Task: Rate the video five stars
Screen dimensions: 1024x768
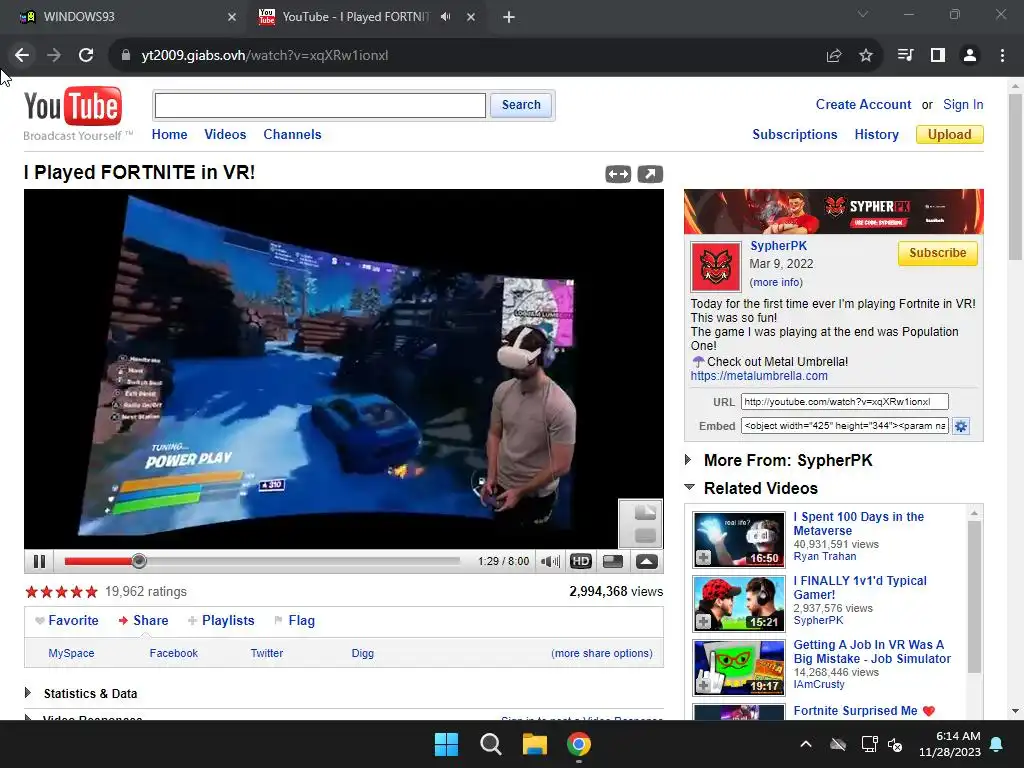Action: click(91, 592)
